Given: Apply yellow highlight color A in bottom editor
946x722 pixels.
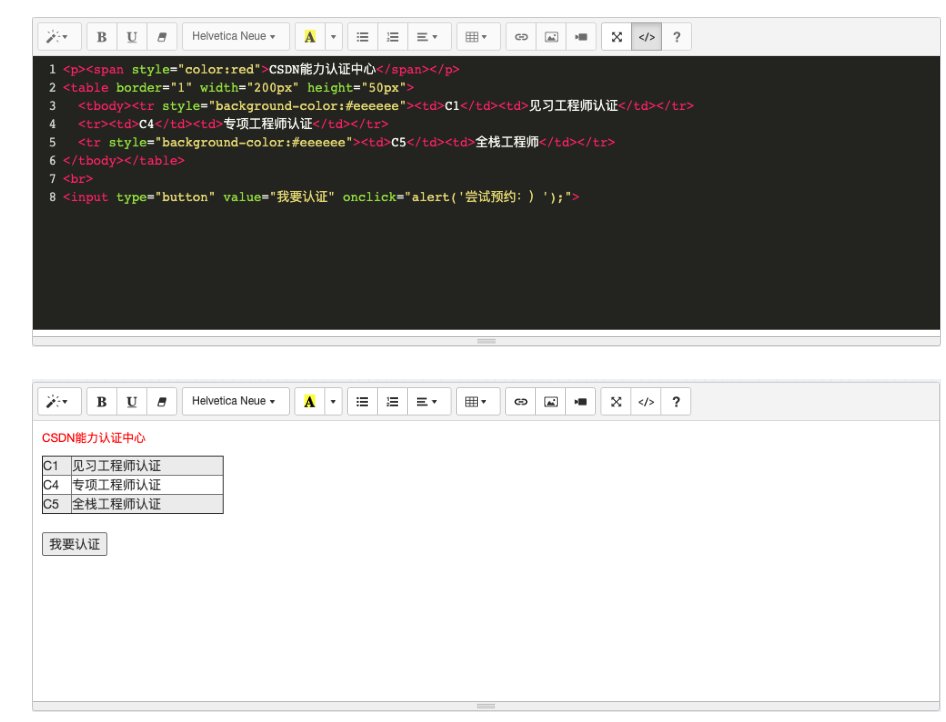Looking at the screenshot, I should point(310,402).
